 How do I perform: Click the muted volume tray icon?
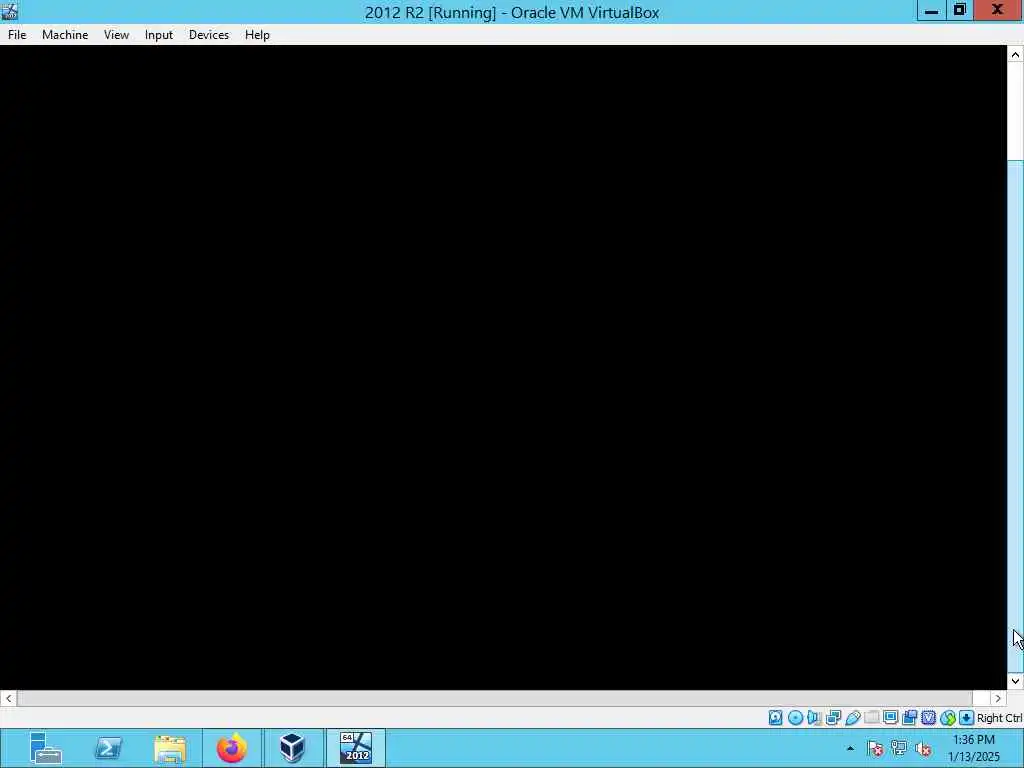click(923, 749)
